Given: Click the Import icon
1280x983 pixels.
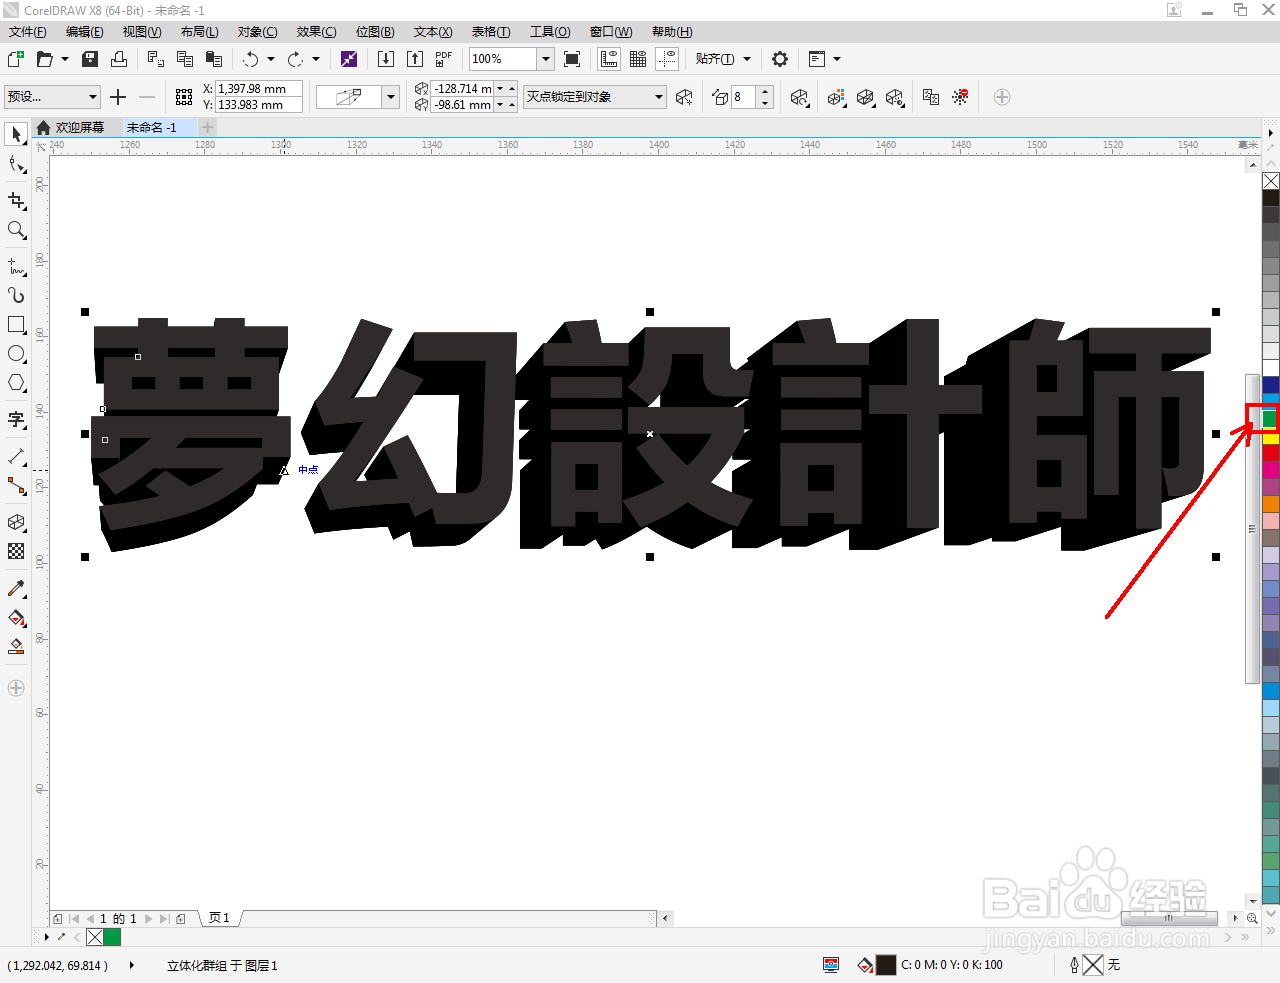Looking at the screenshot, I should click(x=386, y=59).
